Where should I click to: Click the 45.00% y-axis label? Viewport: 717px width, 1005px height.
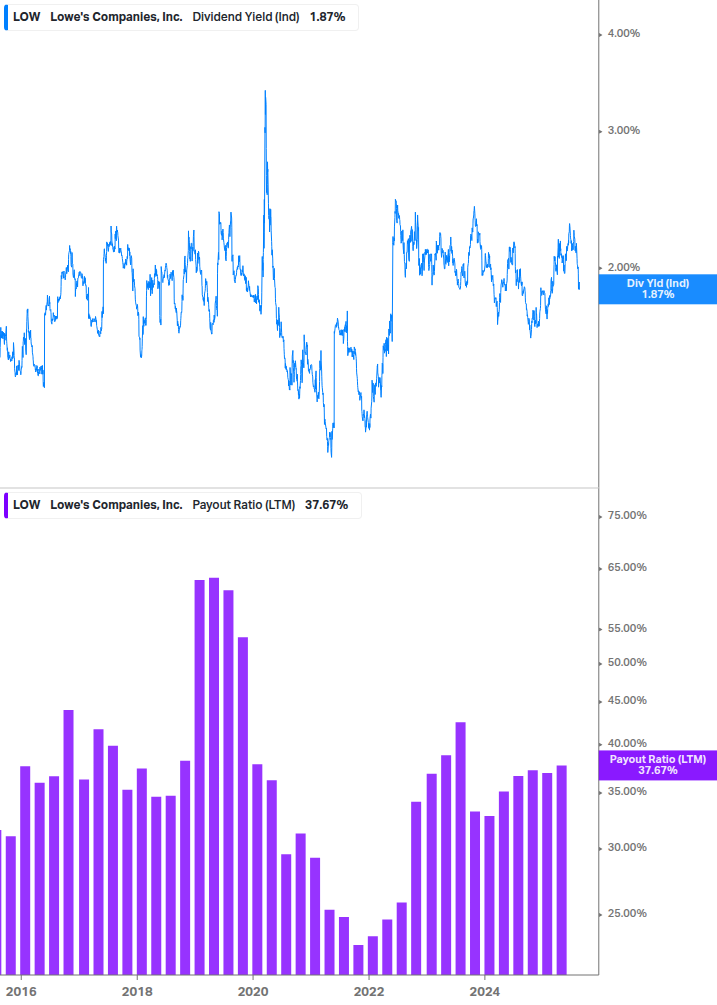[x=627, y=700]
